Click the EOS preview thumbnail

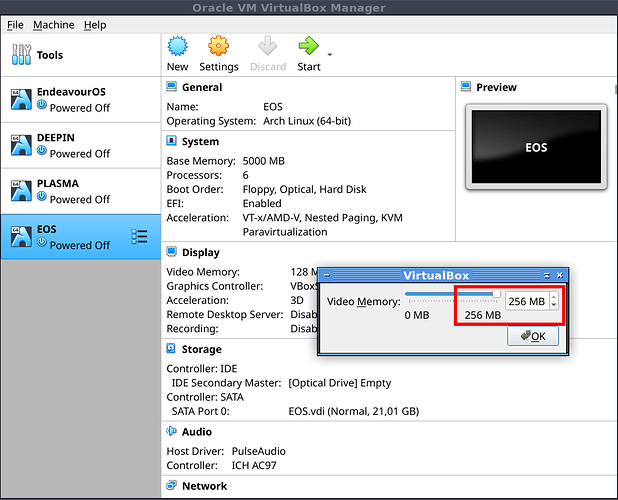point(536,147)
